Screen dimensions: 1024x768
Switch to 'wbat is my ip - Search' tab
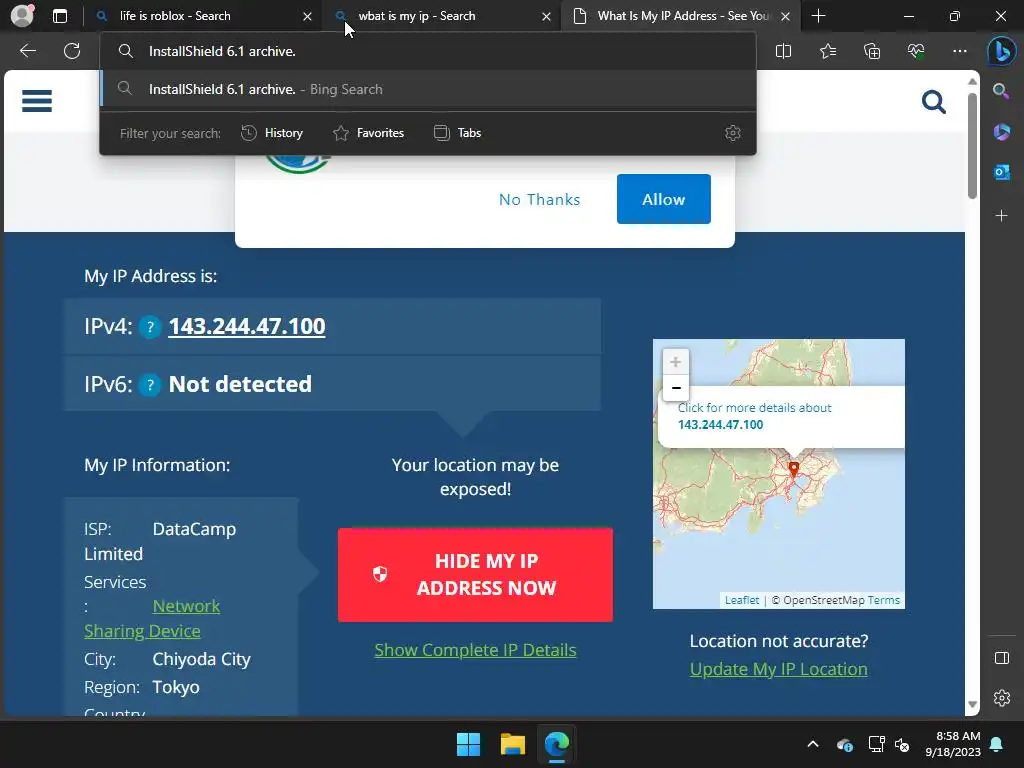tap(441, 16)
